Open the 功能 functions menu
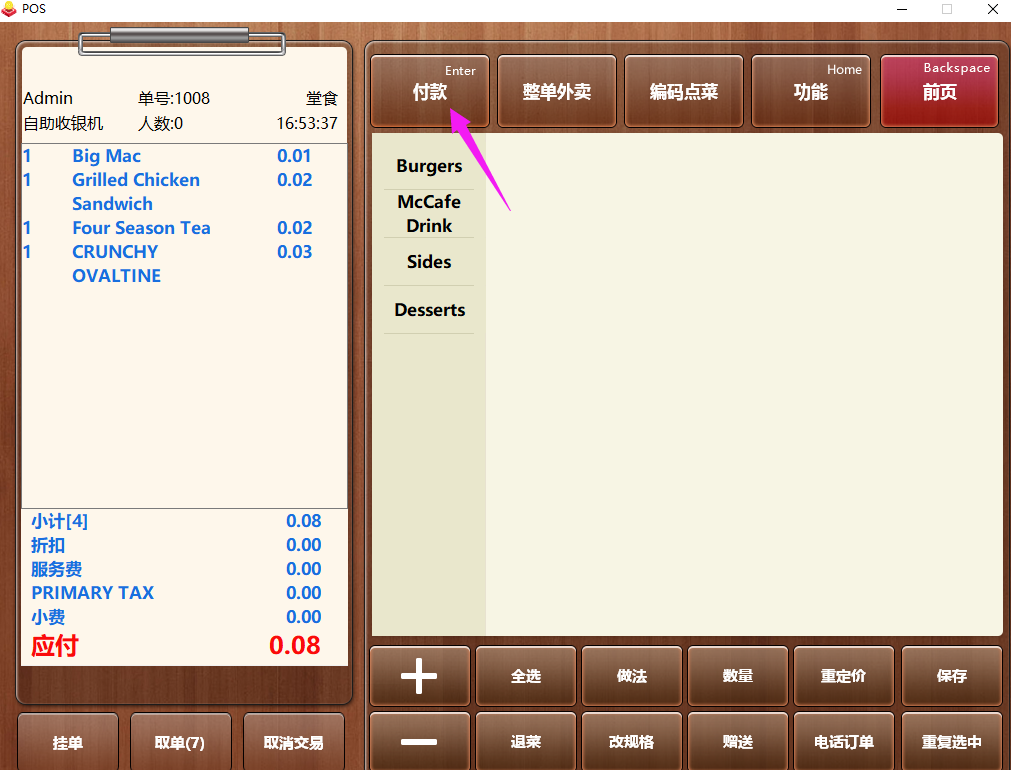Screen dimensions: 1011x770 tap(811, 91)
